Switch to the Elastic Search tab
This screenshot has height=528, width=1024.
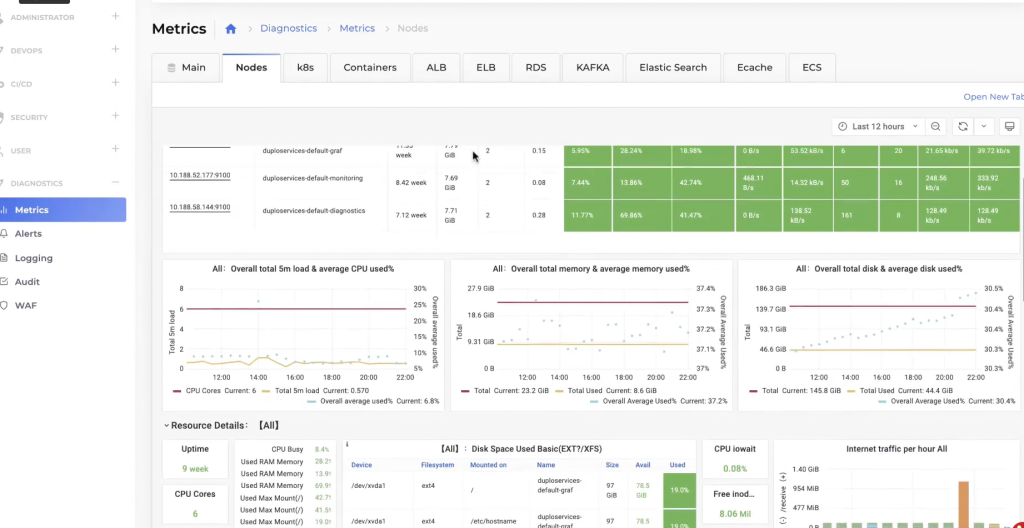(672, 68)
